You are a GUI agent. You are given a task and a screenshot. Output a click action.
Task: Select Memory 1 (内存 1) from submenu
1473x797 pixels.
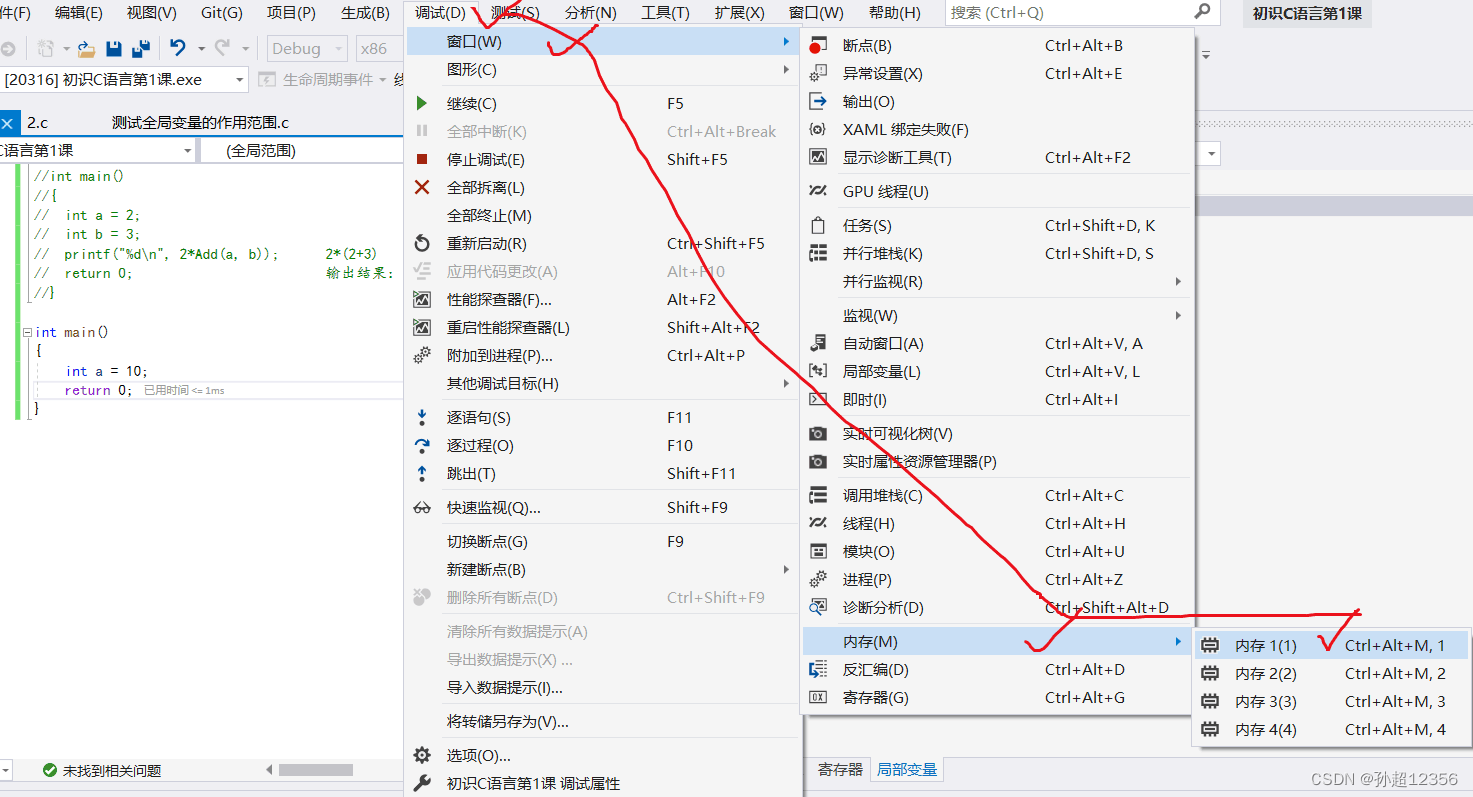(x=1333, y=645)
